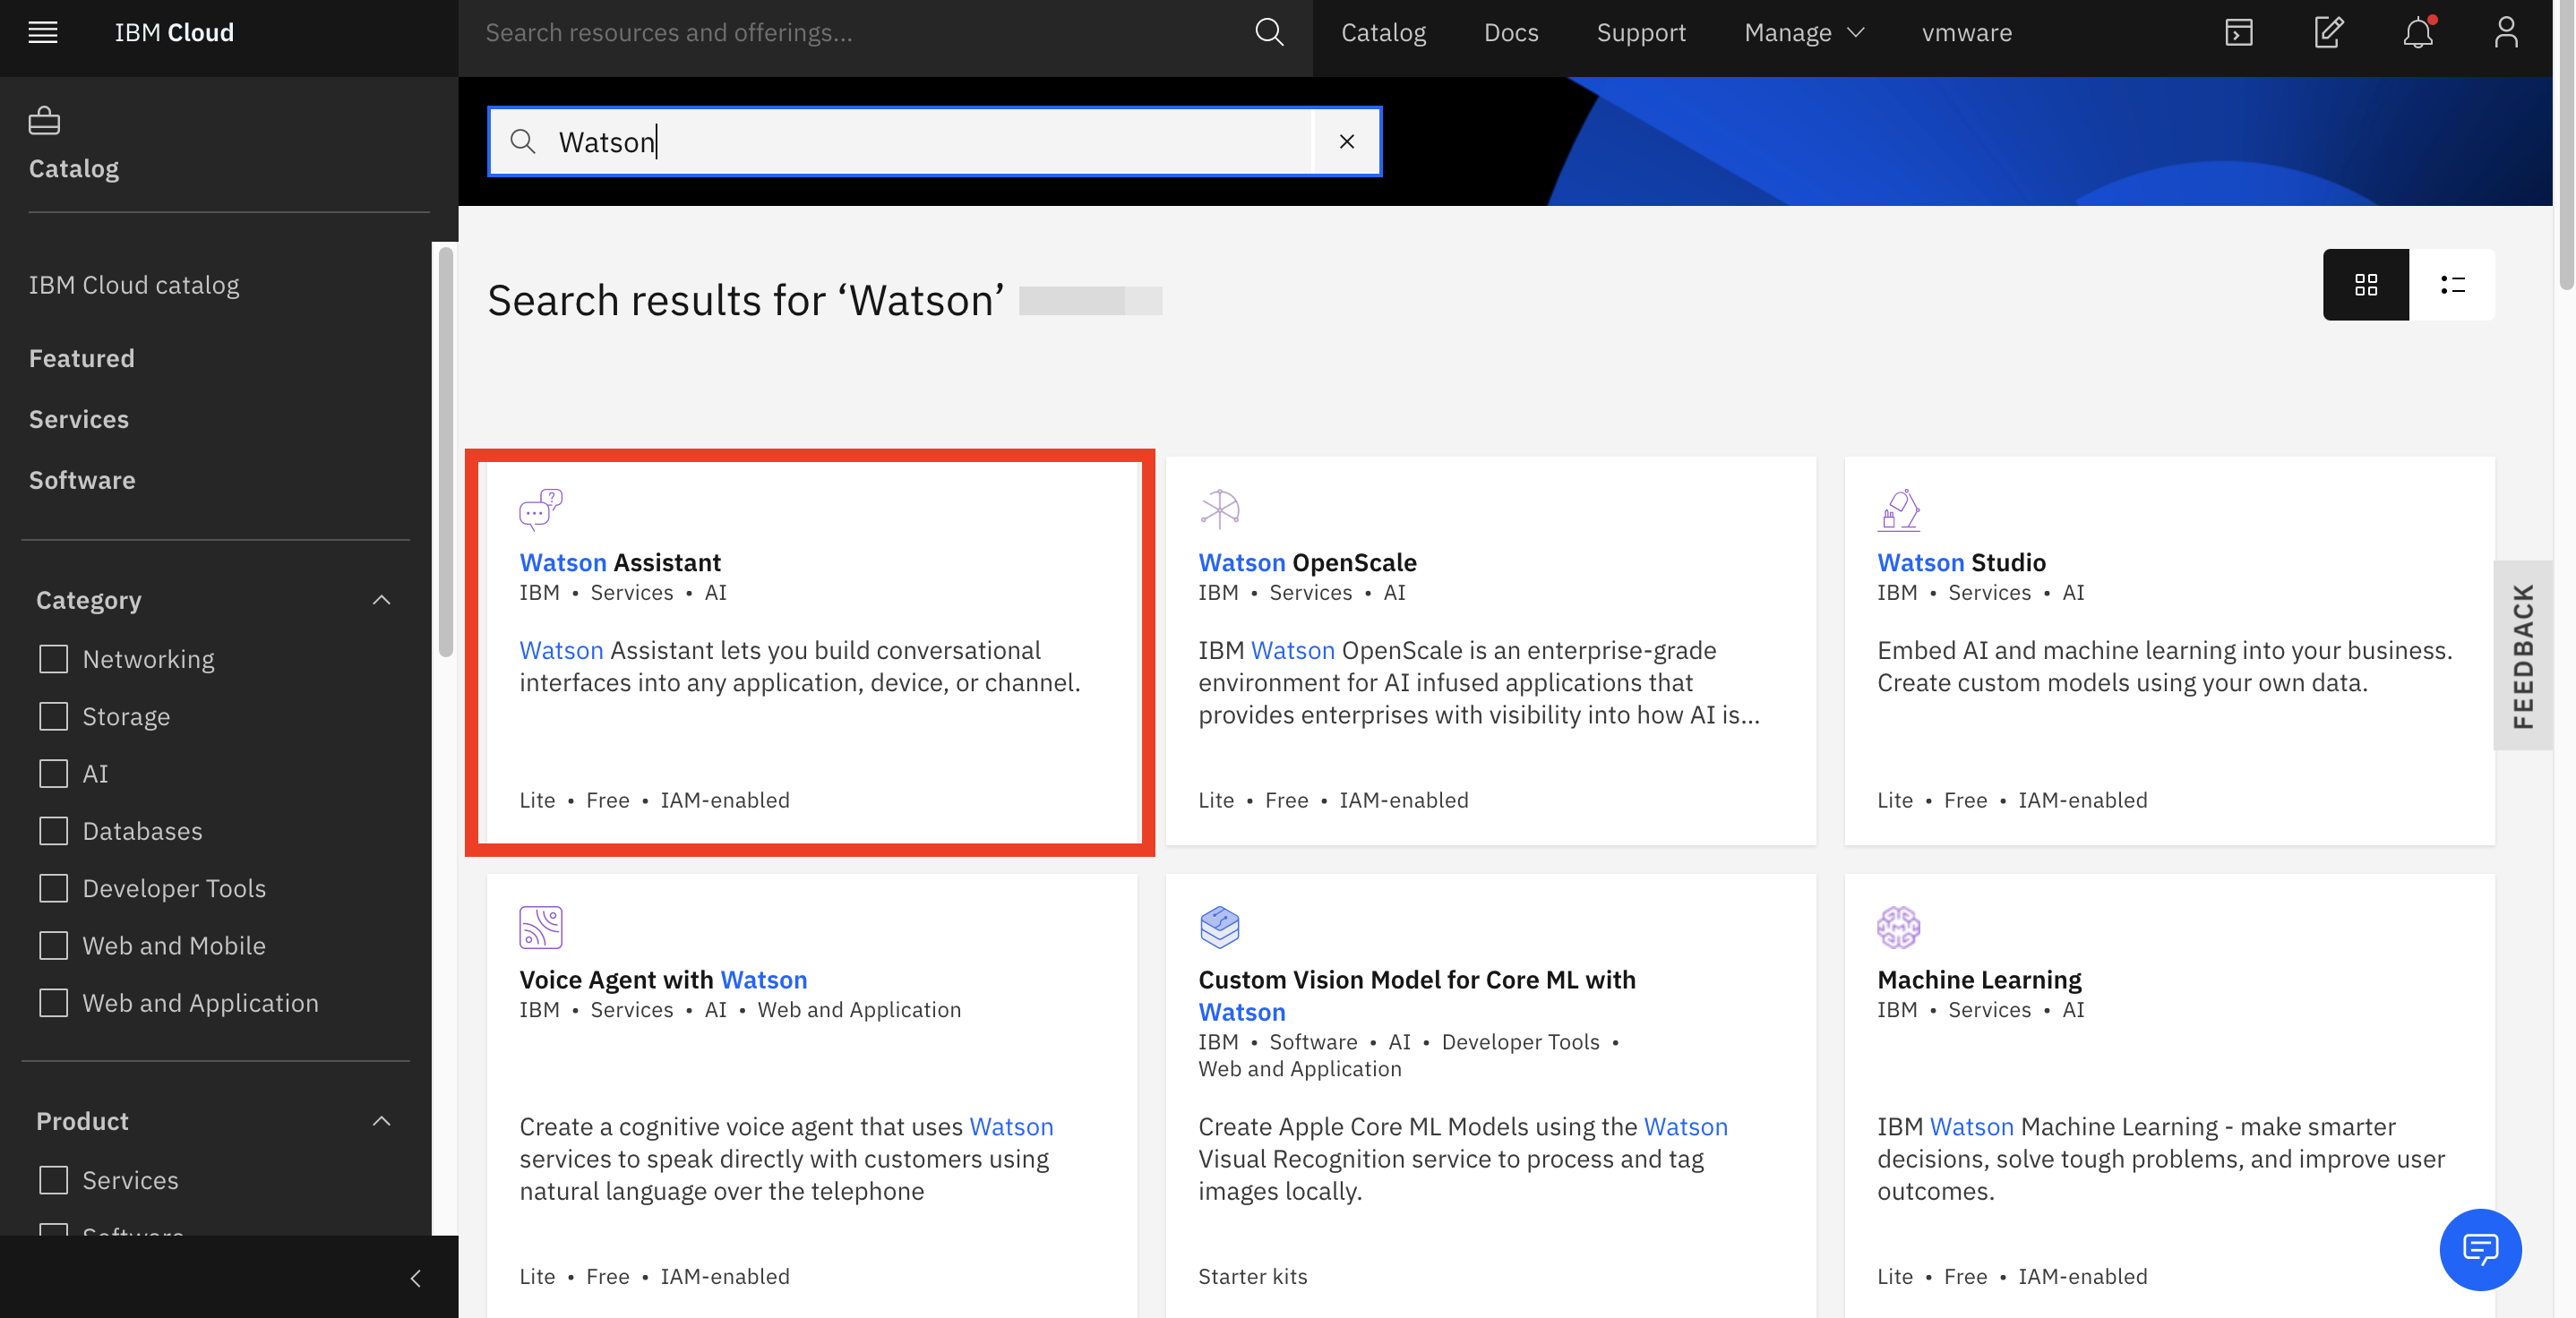
Task: Enable the AI category checkbox
Action: point(54,774)
